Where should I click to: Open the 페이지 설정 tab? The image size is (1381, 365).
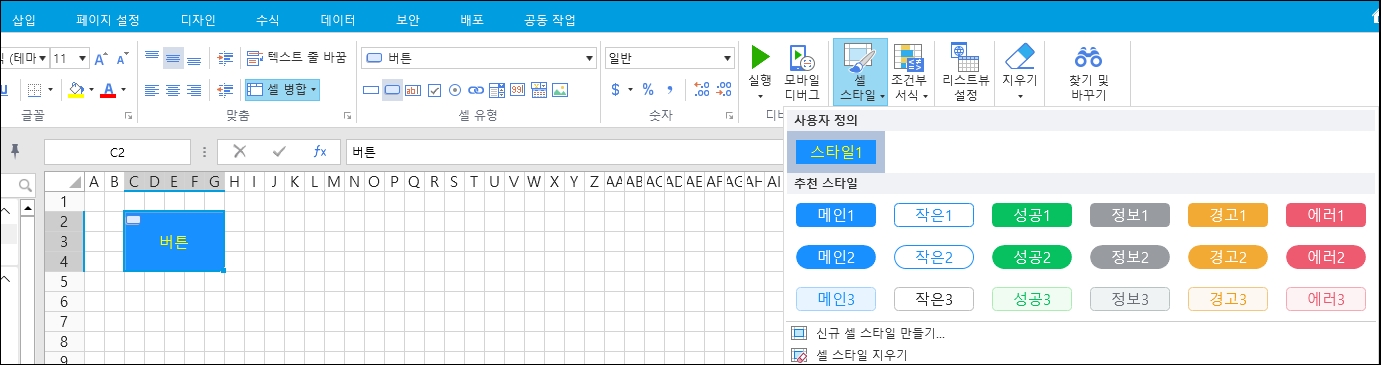click(x=108, y=20)
